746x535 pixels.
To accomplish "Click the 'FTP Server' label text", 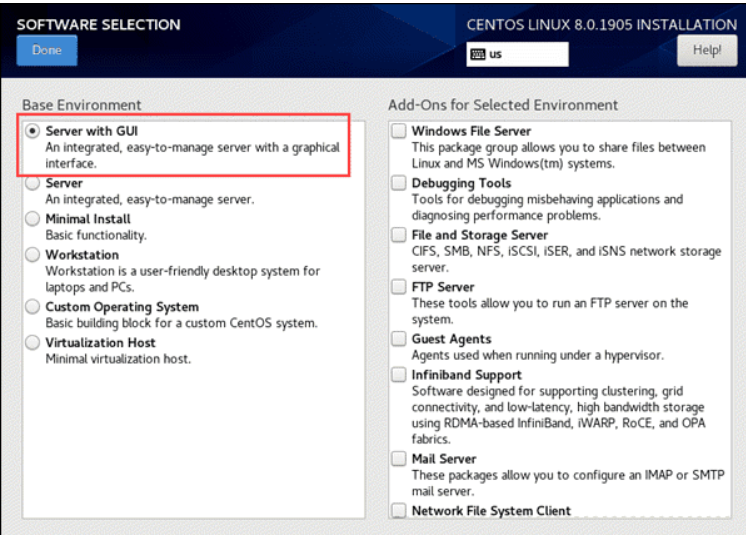I will pyautogui.click(x=443, y=287).
